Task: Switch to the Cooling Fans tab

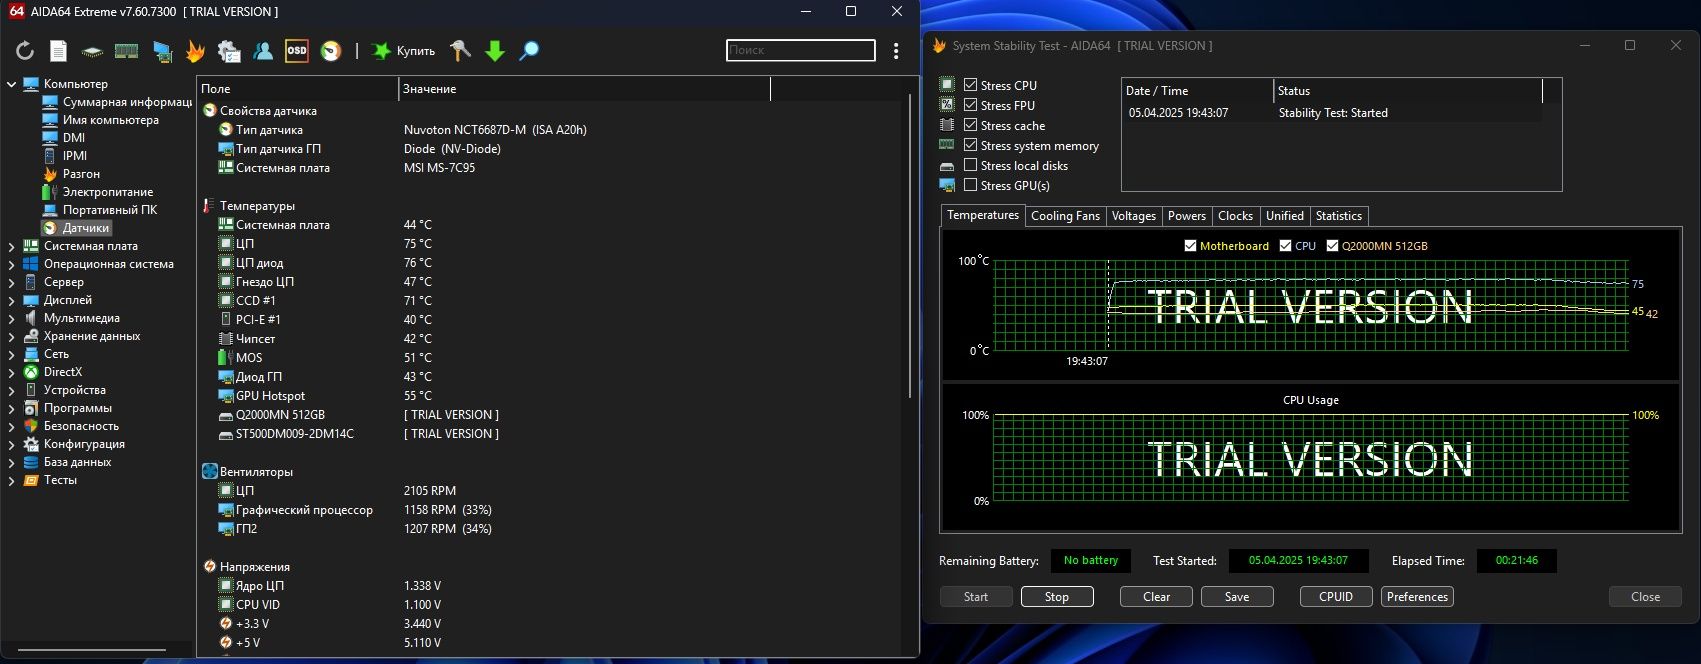Action: click(x=1065, y=216)
